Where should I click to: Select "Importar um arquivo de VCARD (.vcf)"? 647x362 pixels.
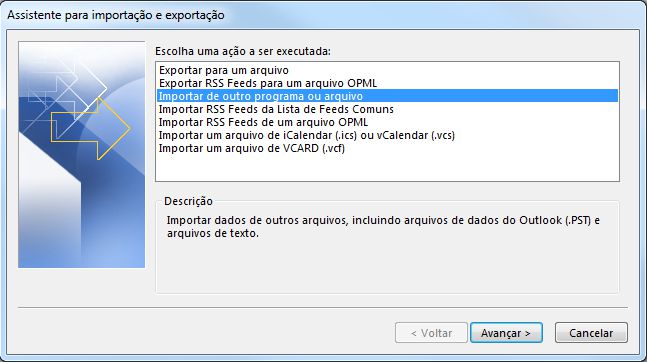252,148
